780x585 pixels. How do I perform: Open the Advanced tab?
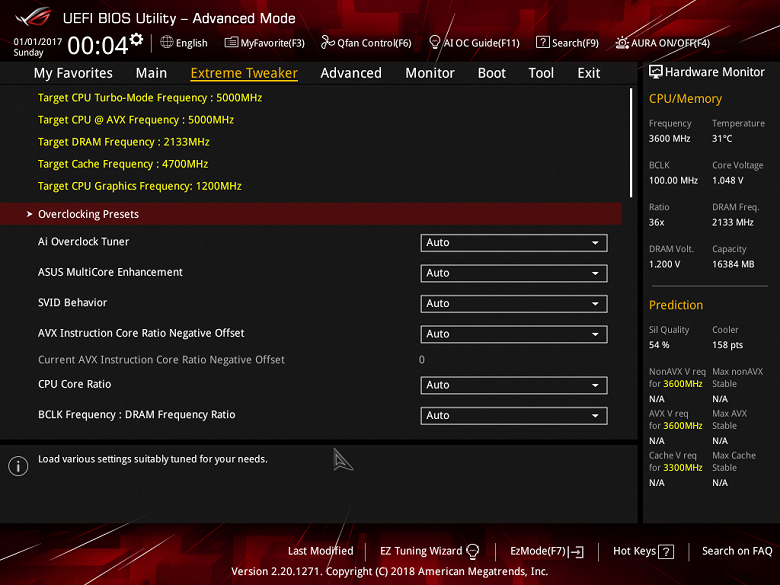(351, 73)
